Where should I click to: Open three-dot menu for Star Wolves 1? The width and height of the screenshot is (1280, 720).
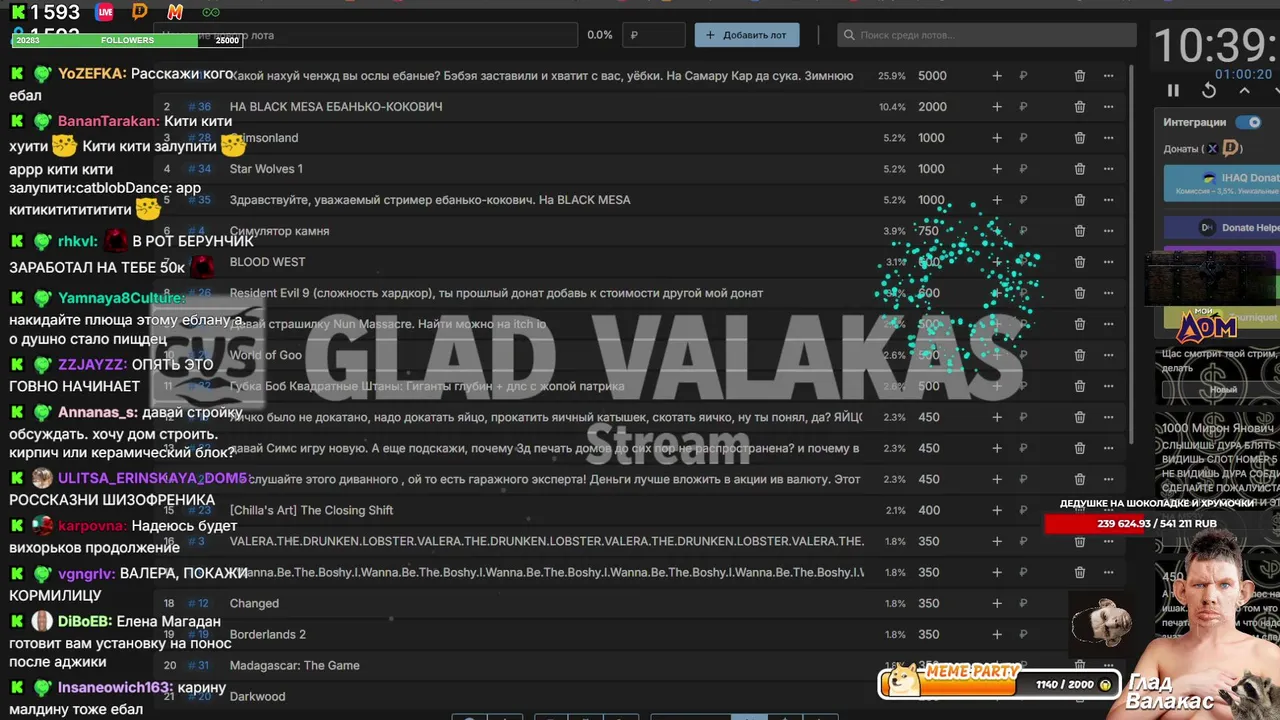pos(1108,169)
